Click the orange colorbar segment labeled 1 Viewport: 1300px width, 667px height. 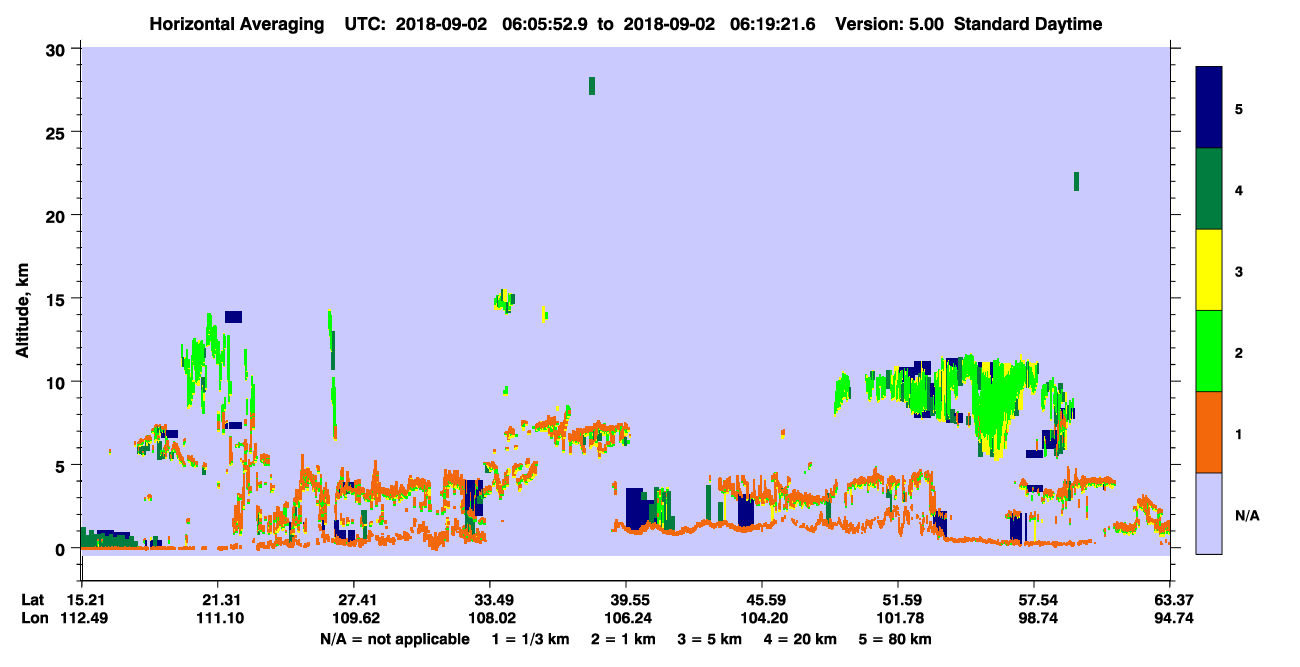pos(1209,432)
